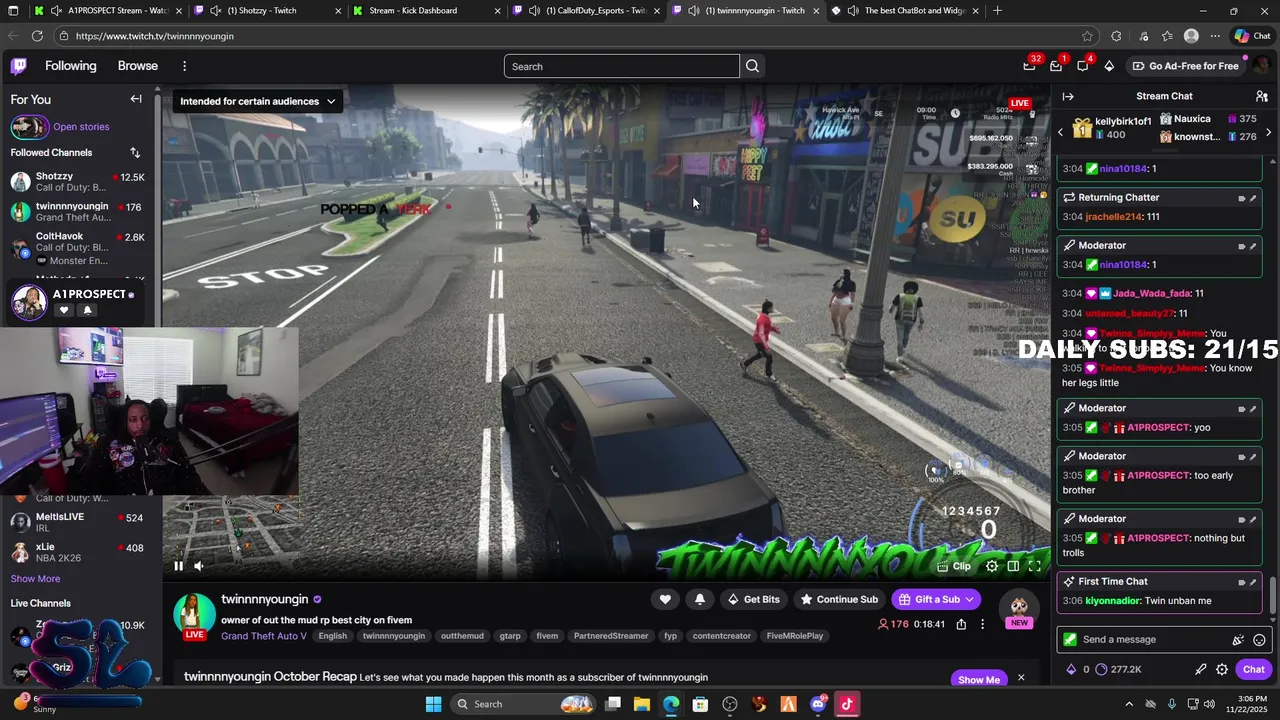Toggle audio on CallofDuty_Esports tab

[x=534, y=11]
